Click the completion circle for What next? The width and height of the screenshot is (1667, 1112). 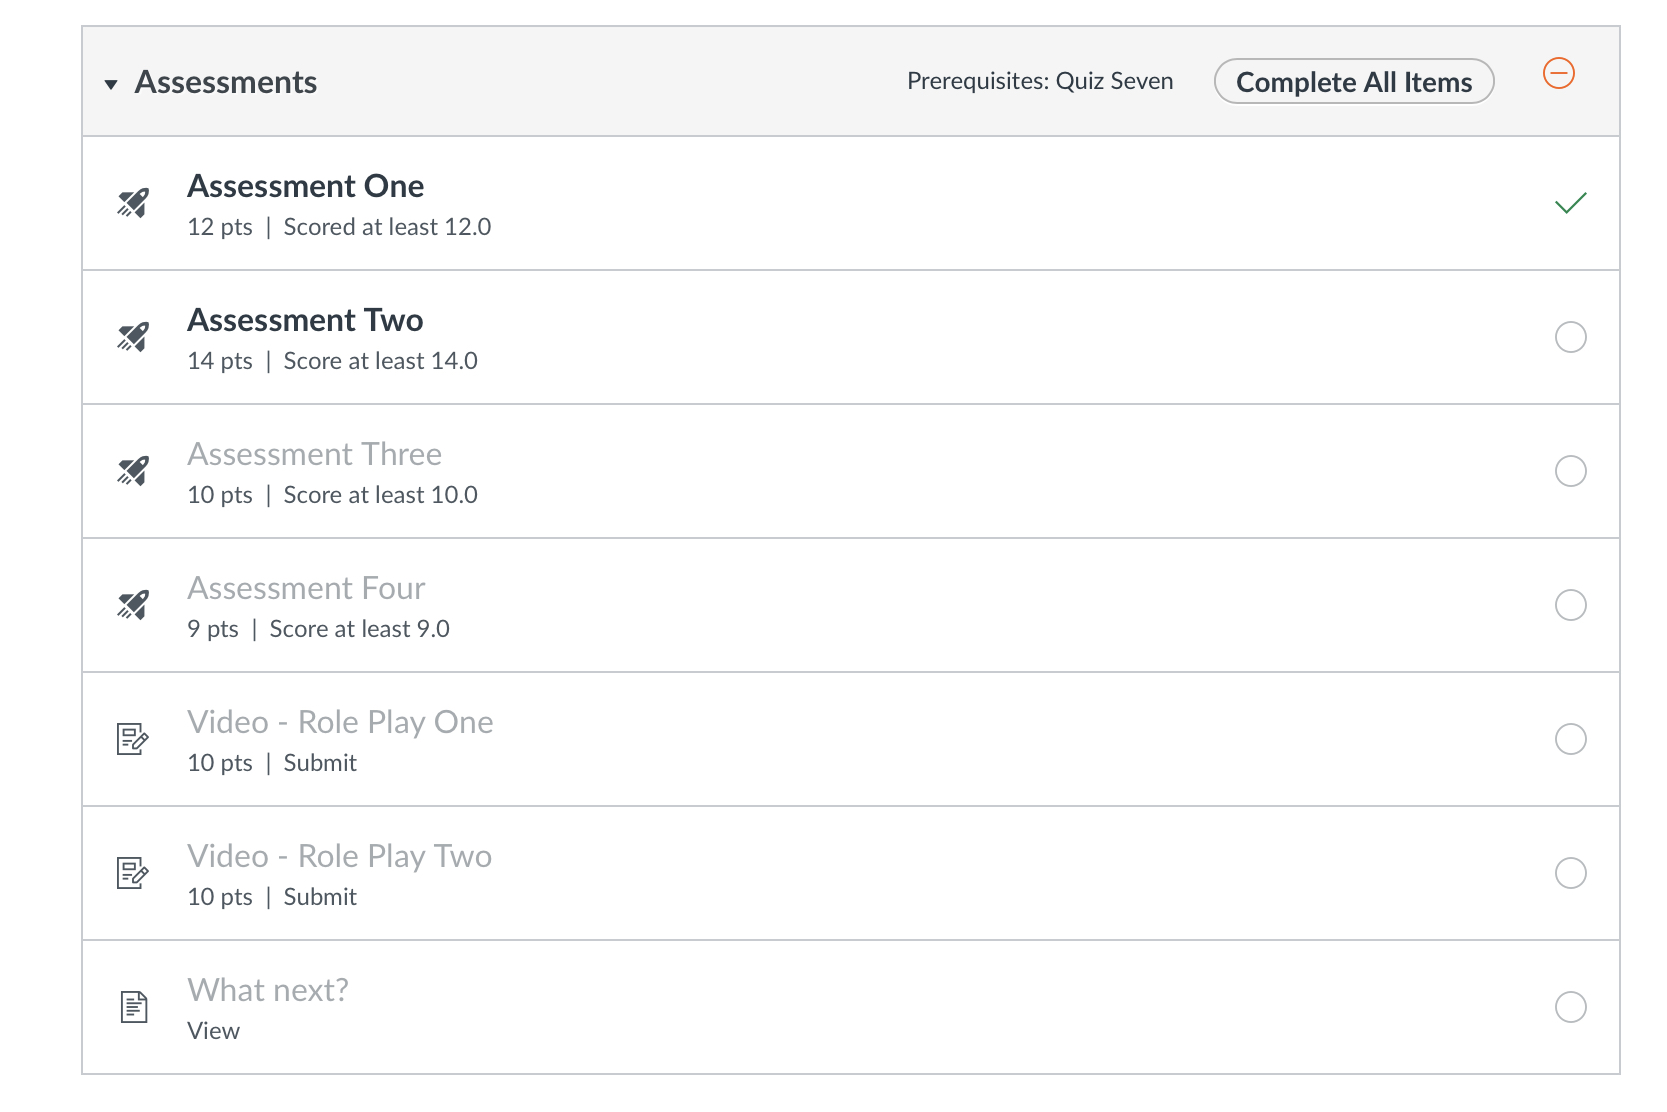pos(1571,1007)
